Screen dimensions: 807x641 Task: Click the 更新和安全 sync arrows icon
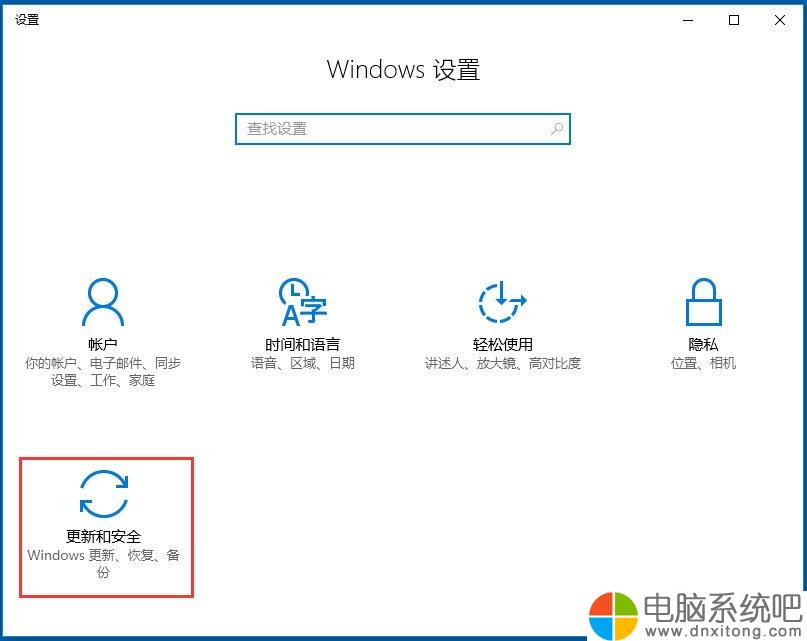coord(104,494)
